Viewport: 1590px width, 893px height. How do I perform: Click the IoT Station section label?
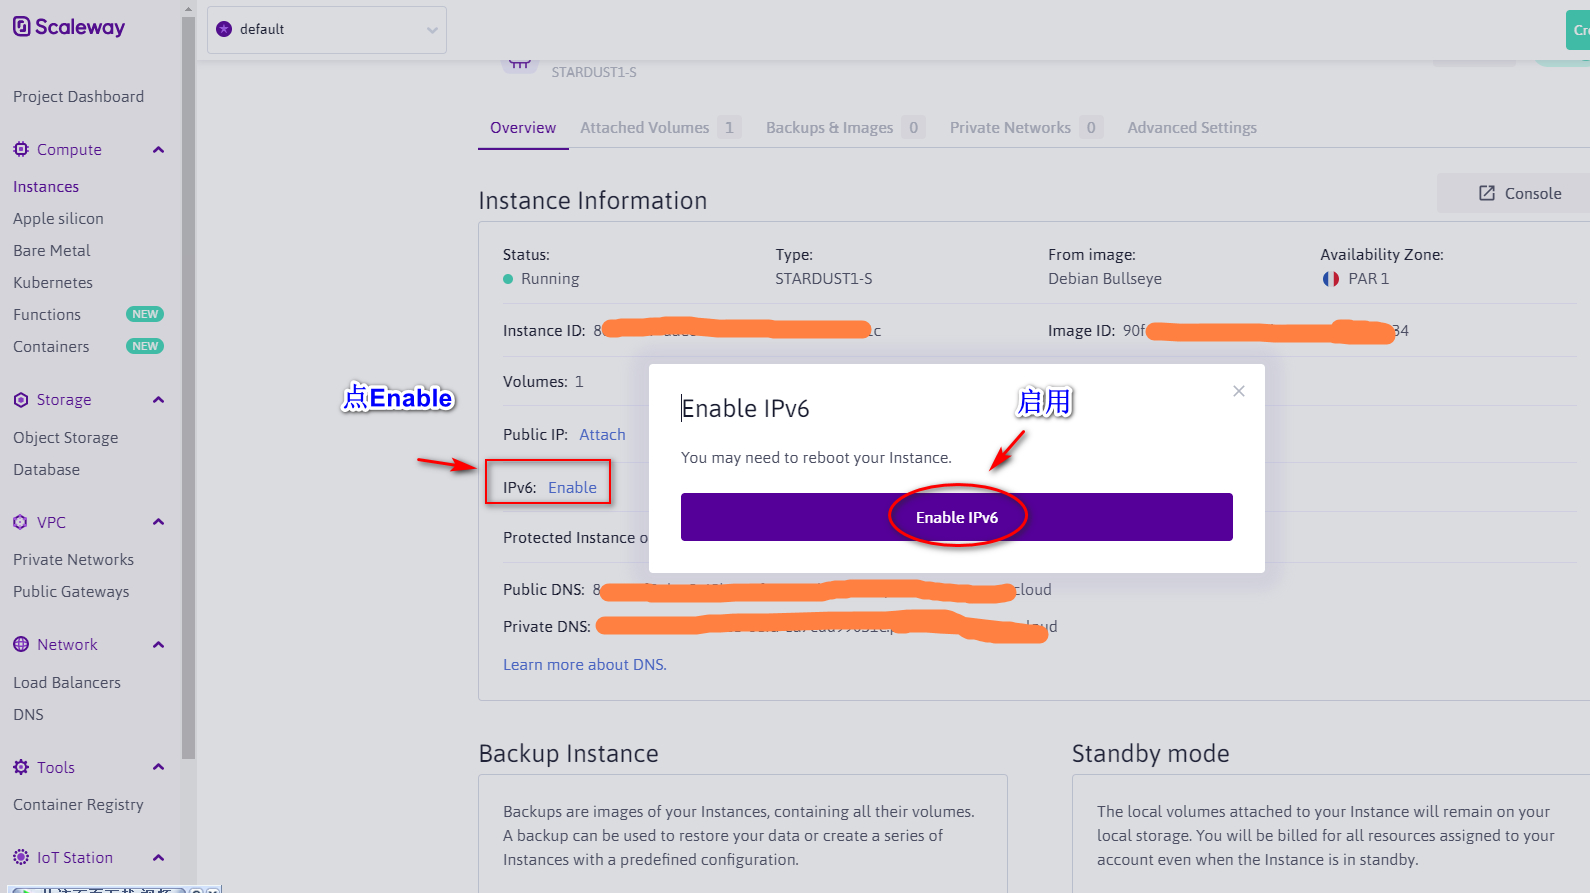tap(75, 857)
